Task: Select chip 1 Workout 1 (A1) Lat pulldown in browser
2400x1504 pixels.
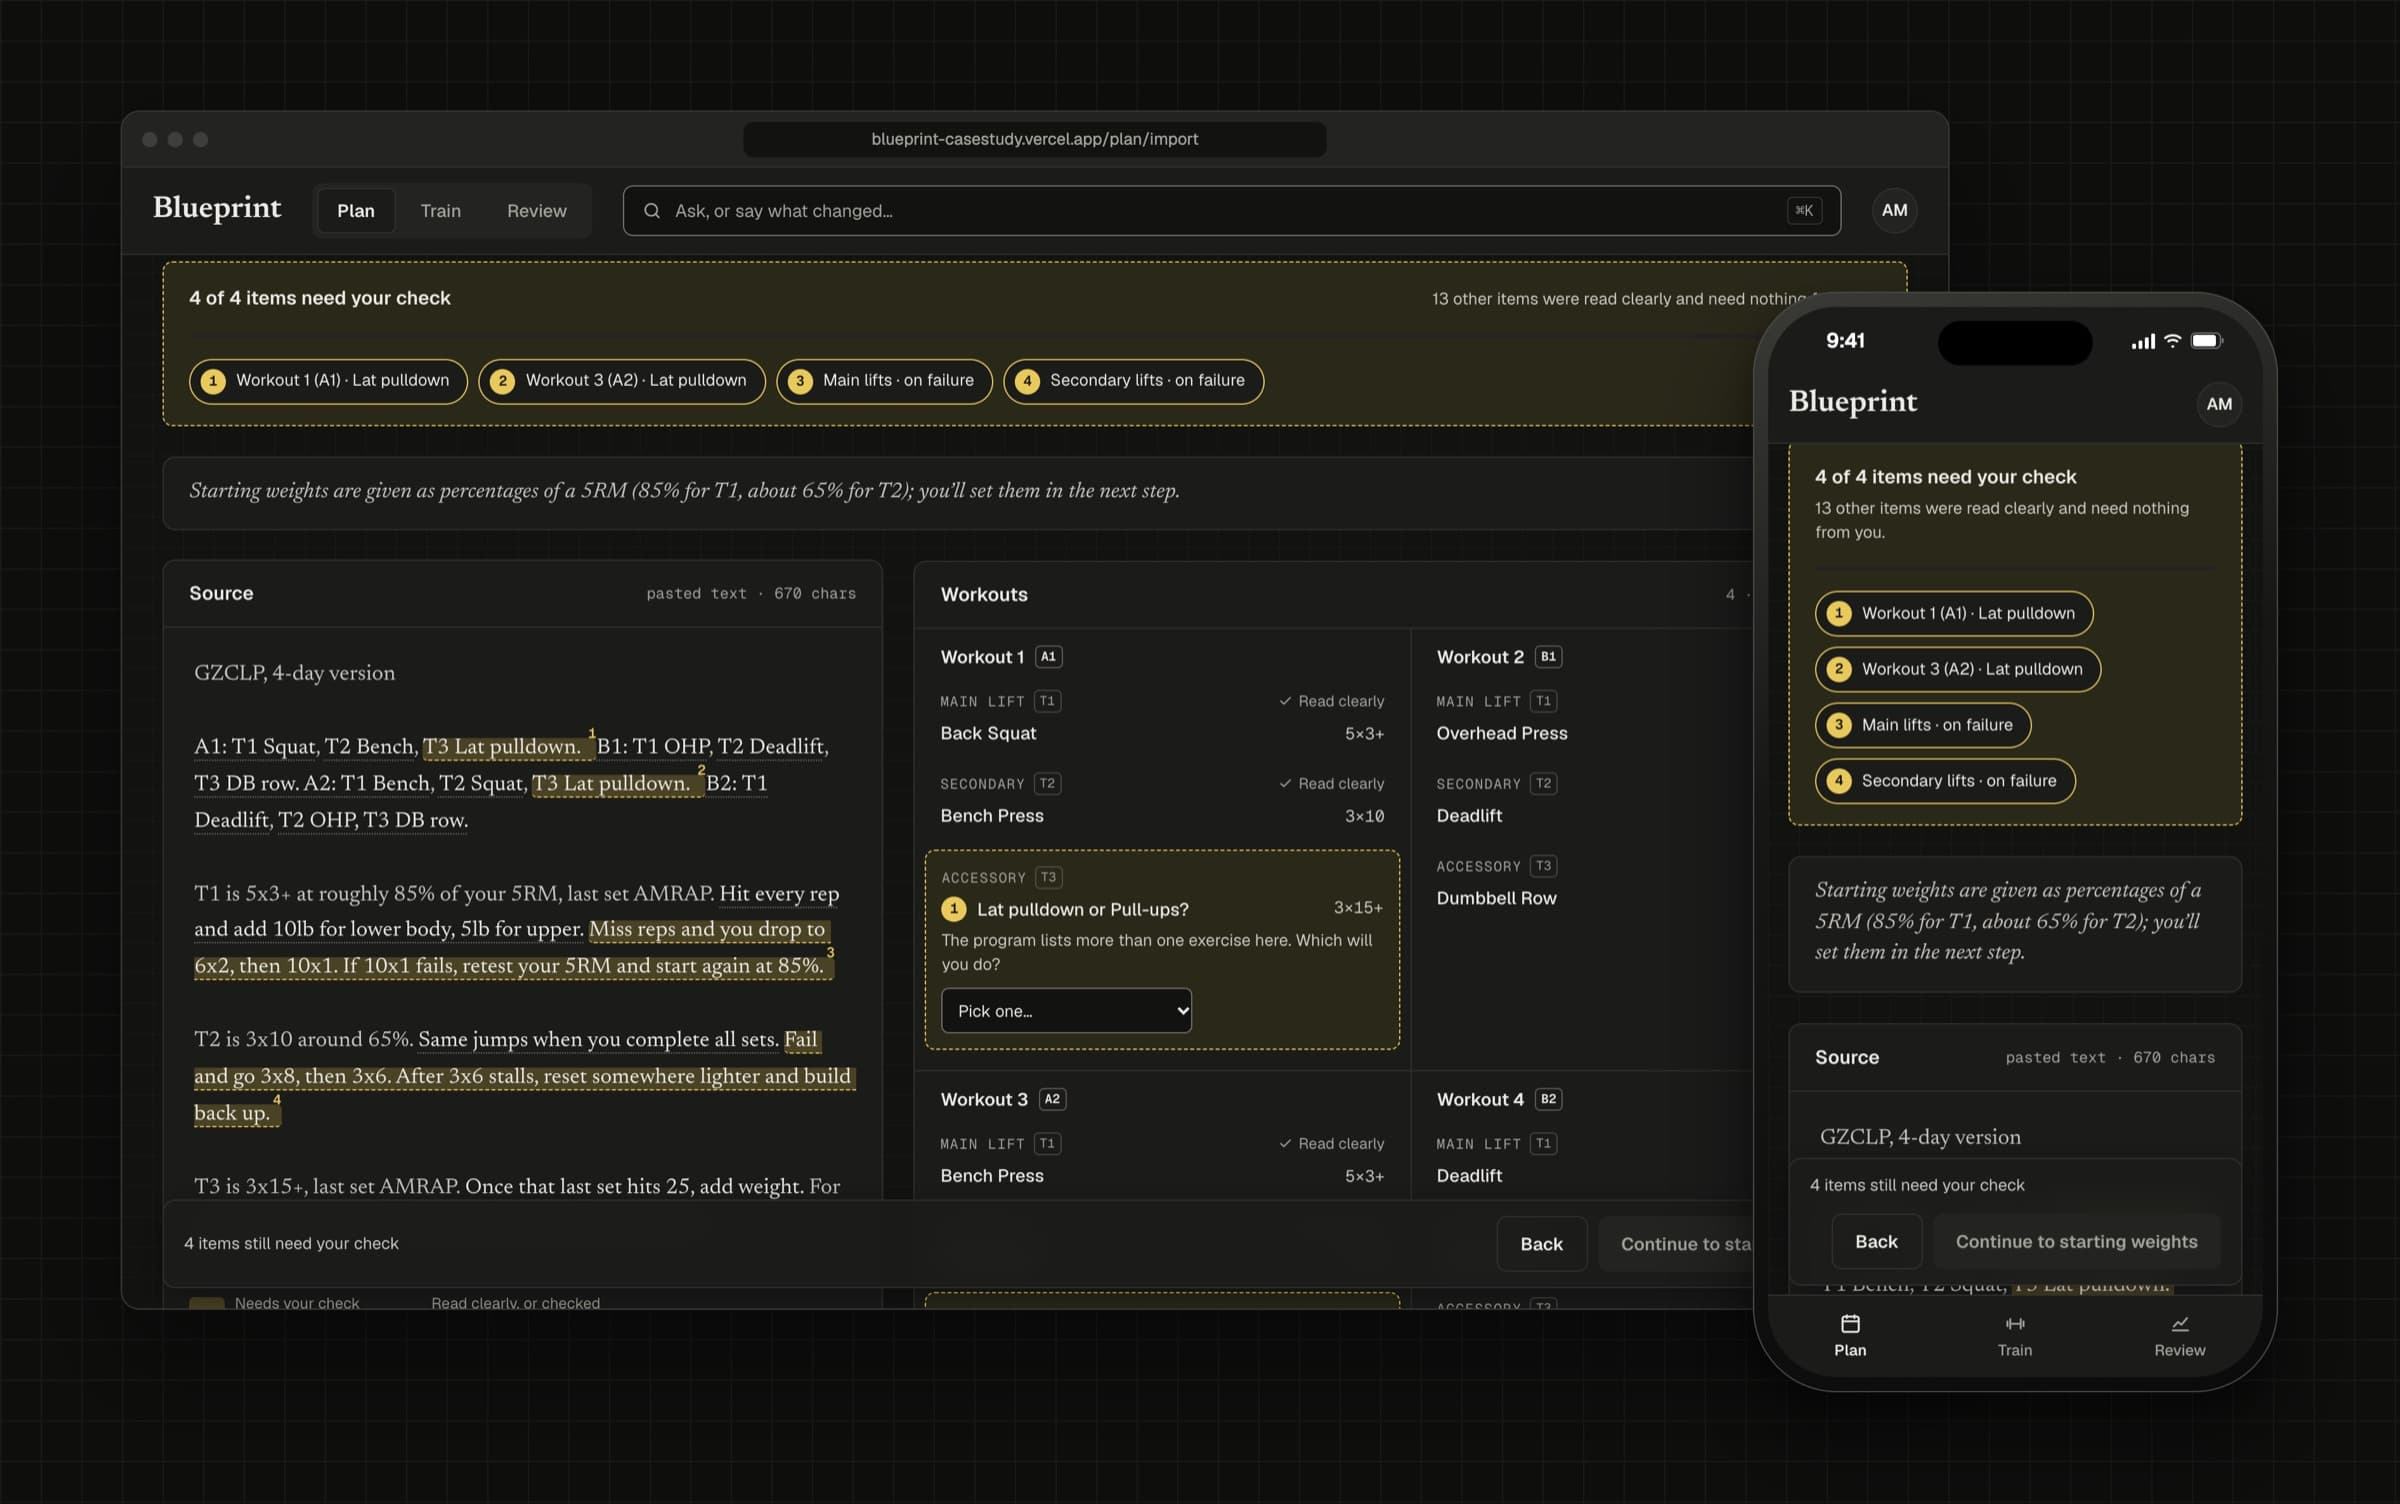Action: point(328,381)
